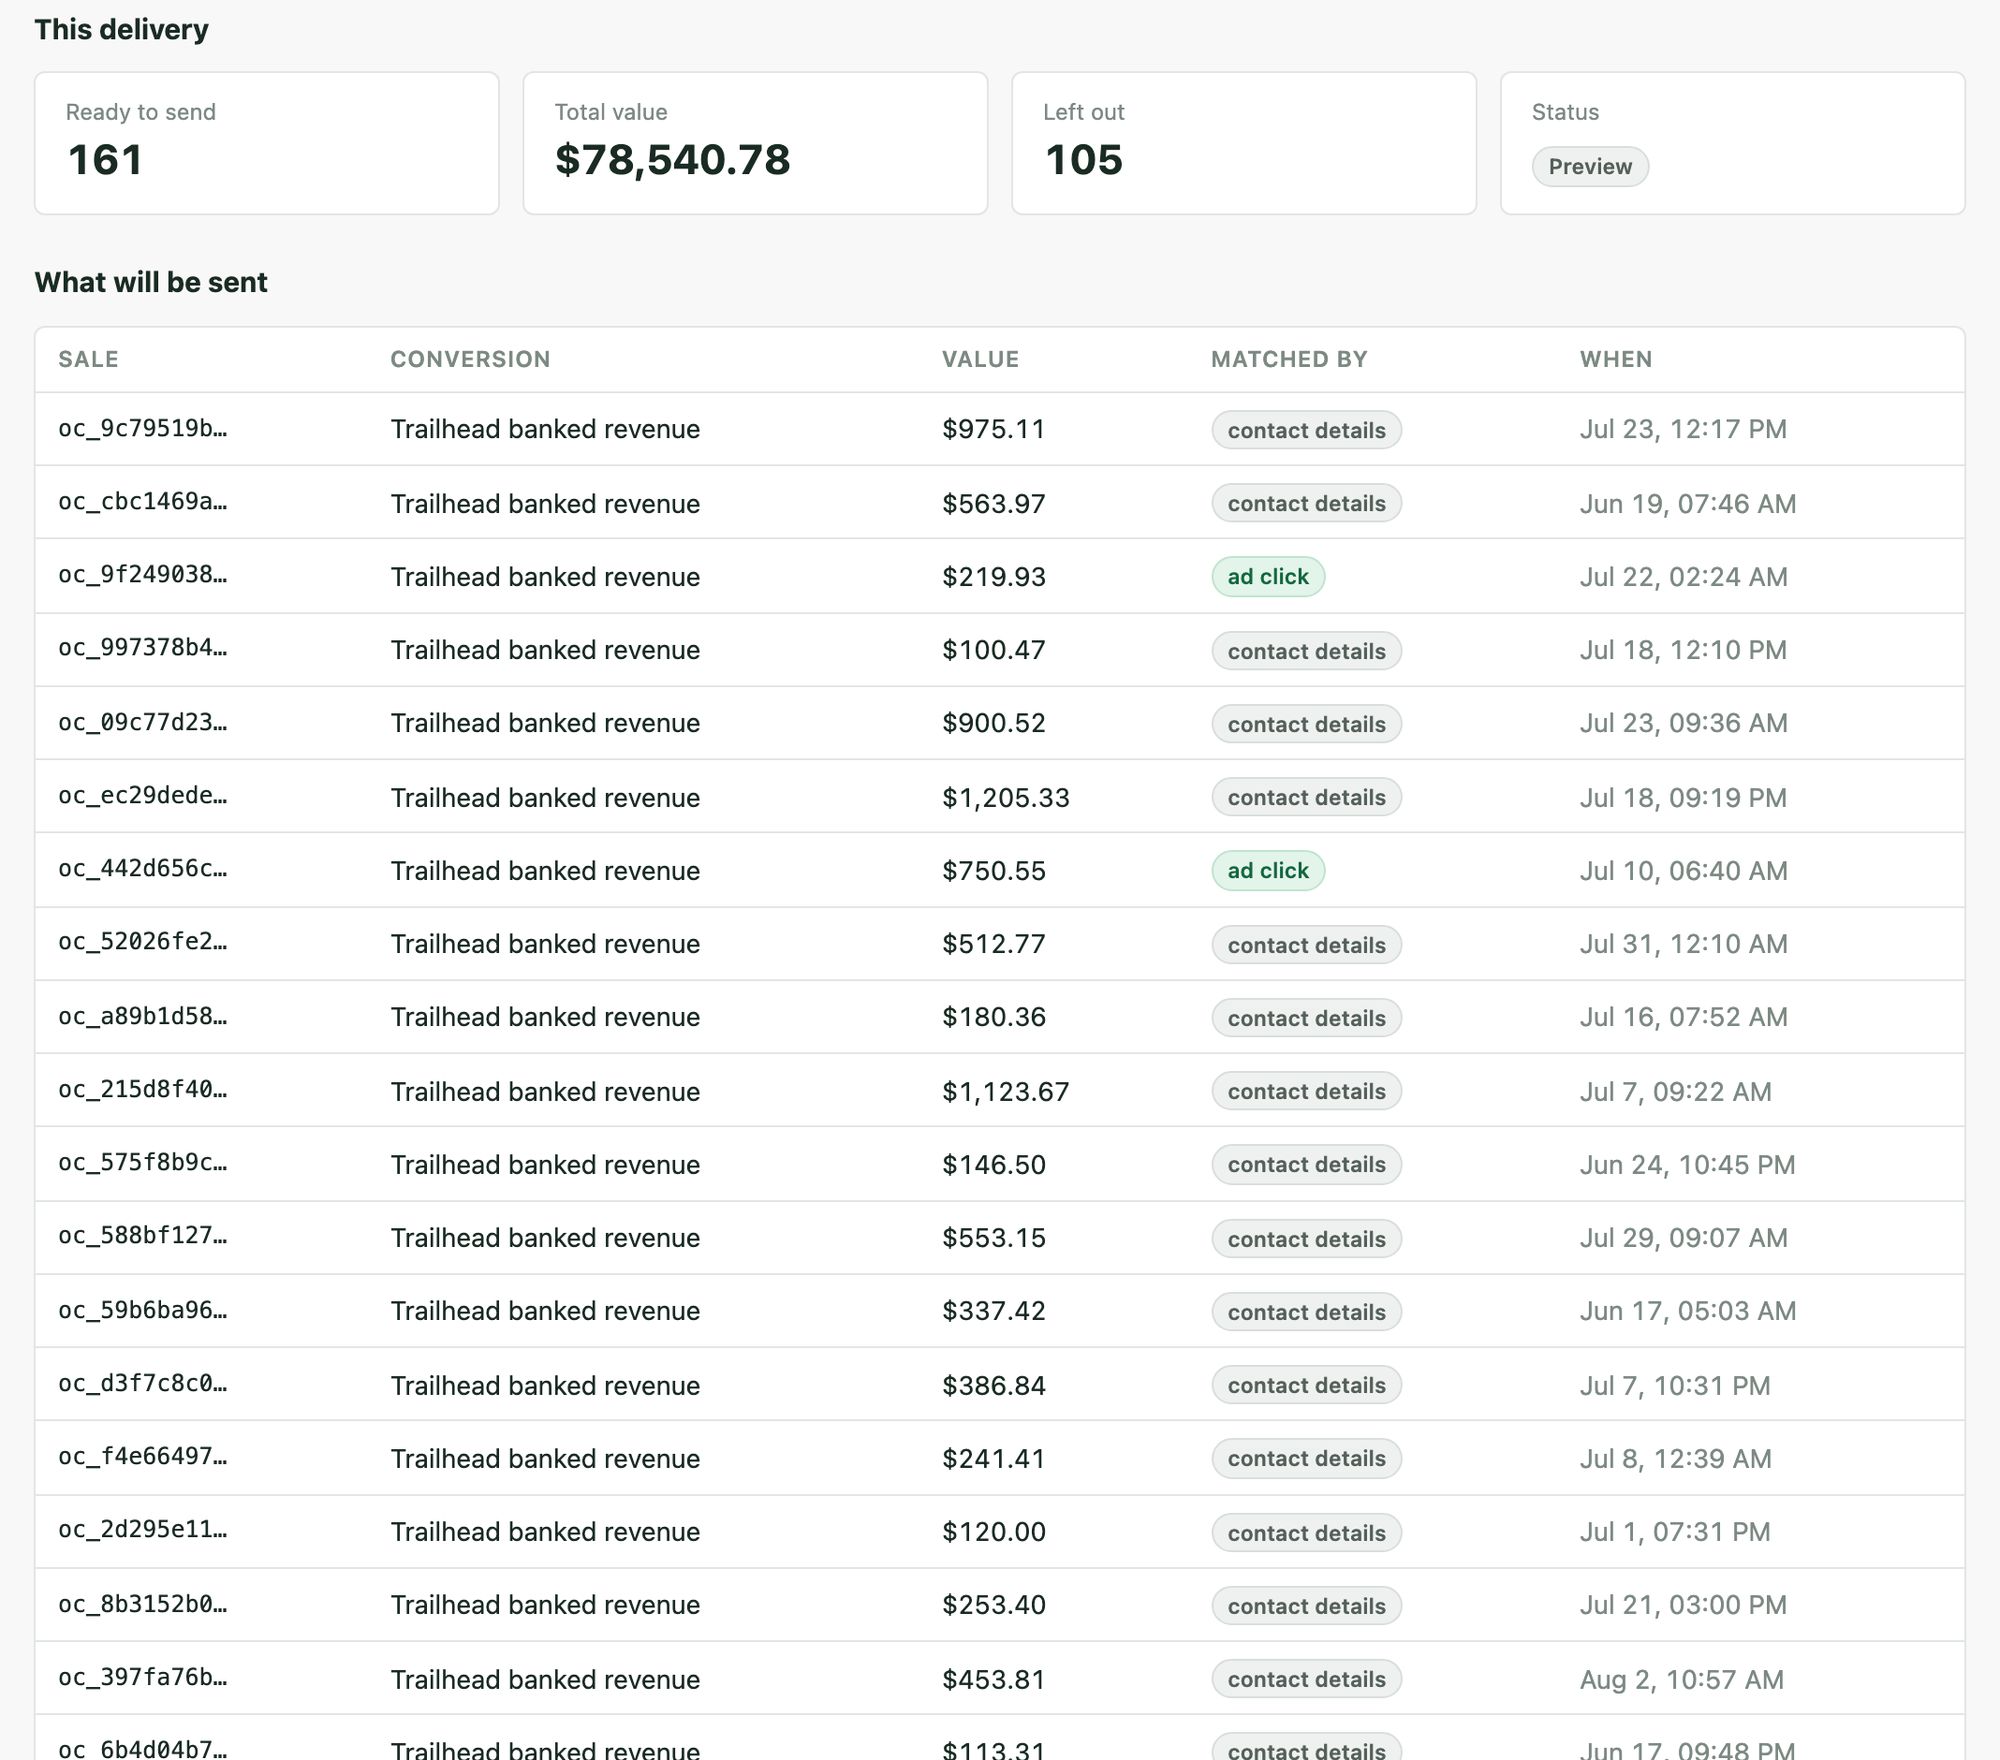The image size is (2000, 1760).
Task: Click the $386.84 value cell
Action: tap(993, 1385)
